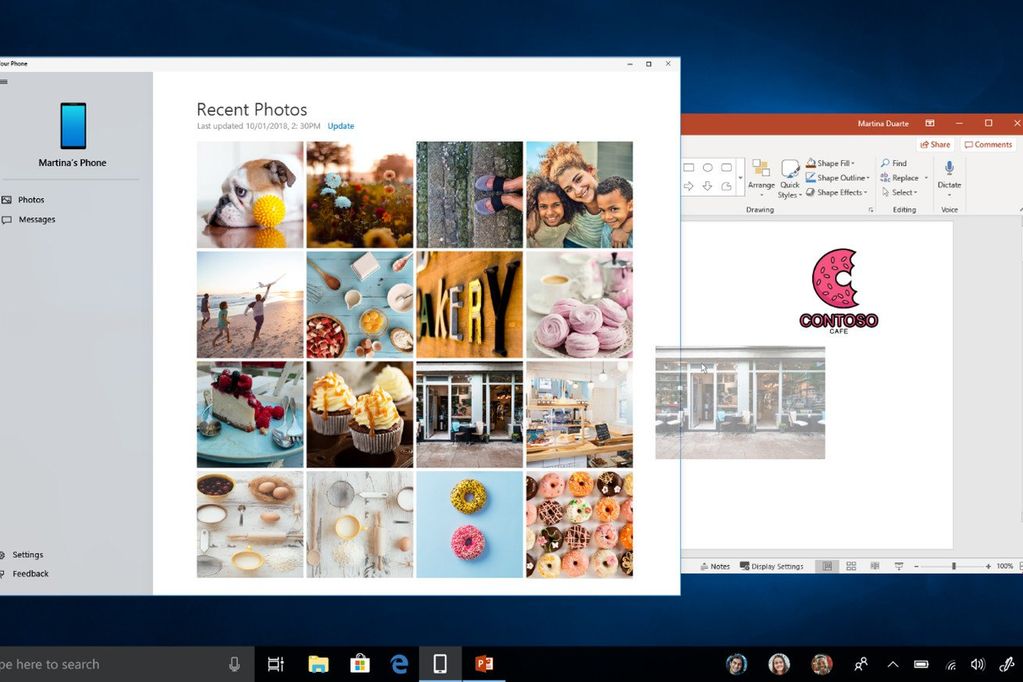Launch PowerPoint from the taskbar
The image size is (1023, 682).
pos(484,663)
